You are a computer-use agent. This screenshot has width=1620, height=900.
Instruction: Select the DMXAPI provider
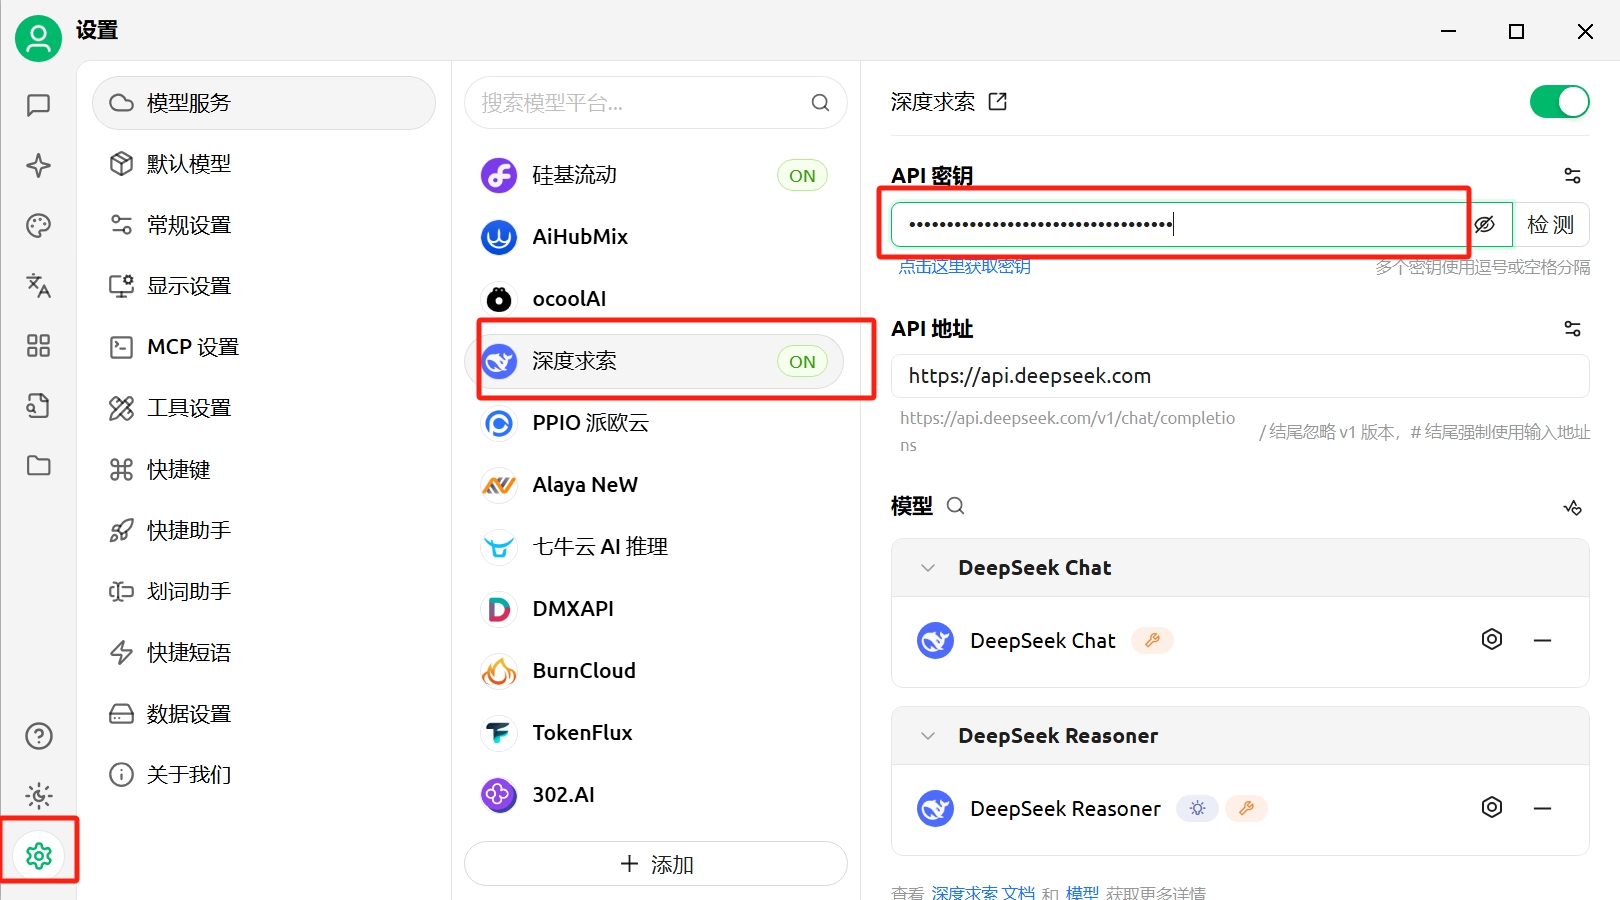656,609
